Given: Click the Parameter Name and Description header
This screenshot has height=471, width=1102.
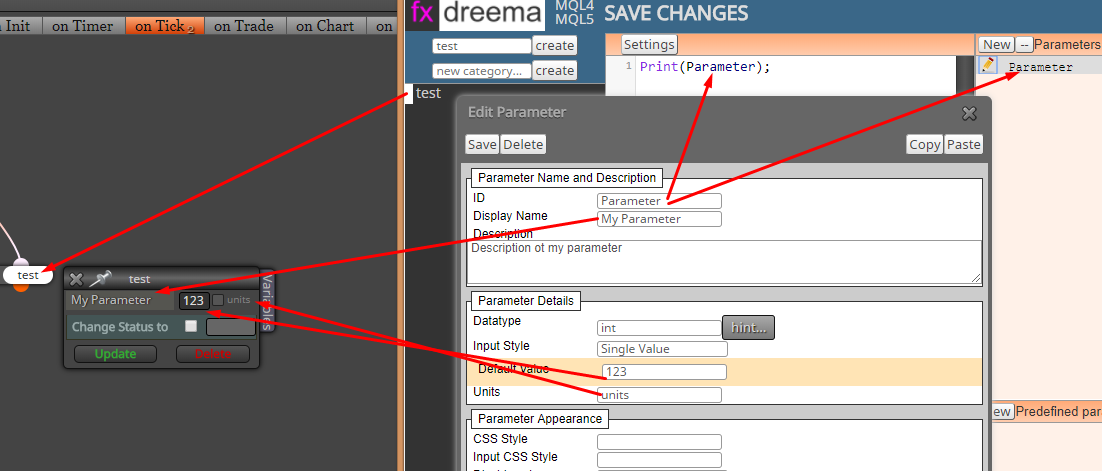Looking at the screenshot, I should coord(566,178).
